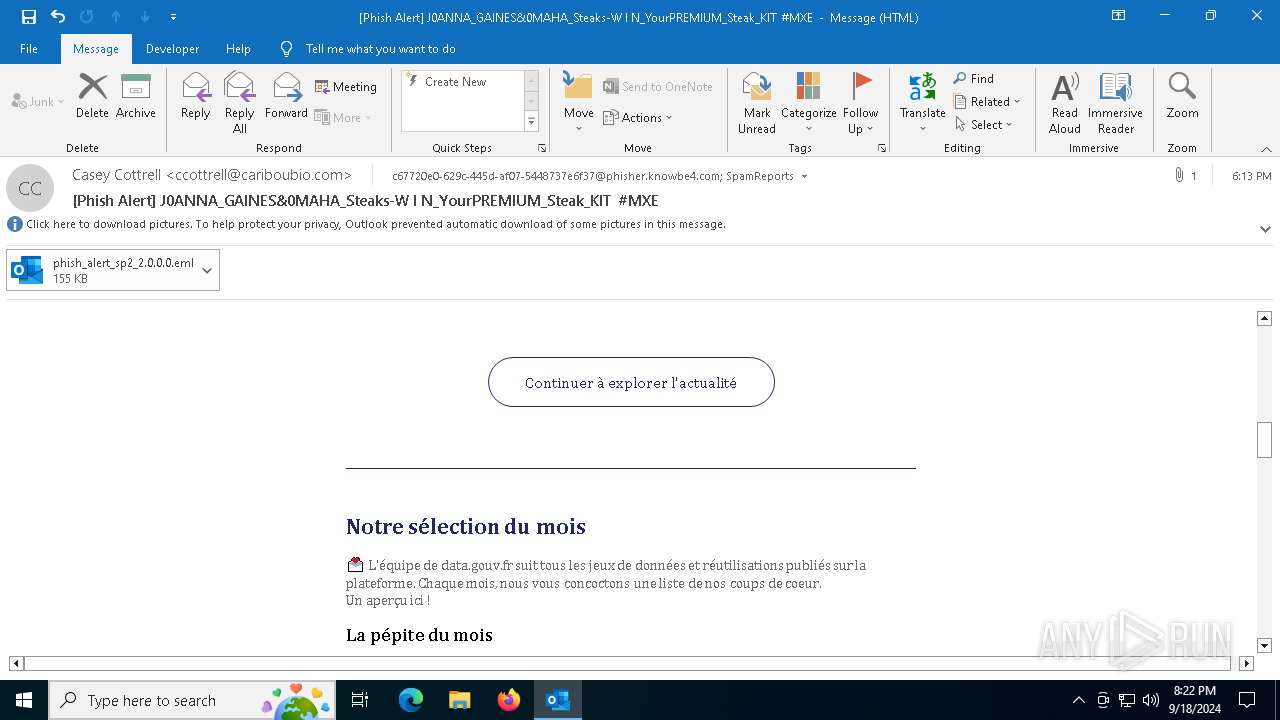Viewport: 1280px width, 720px height.
Task: Open the Move folder button
Action: point(578,103)
